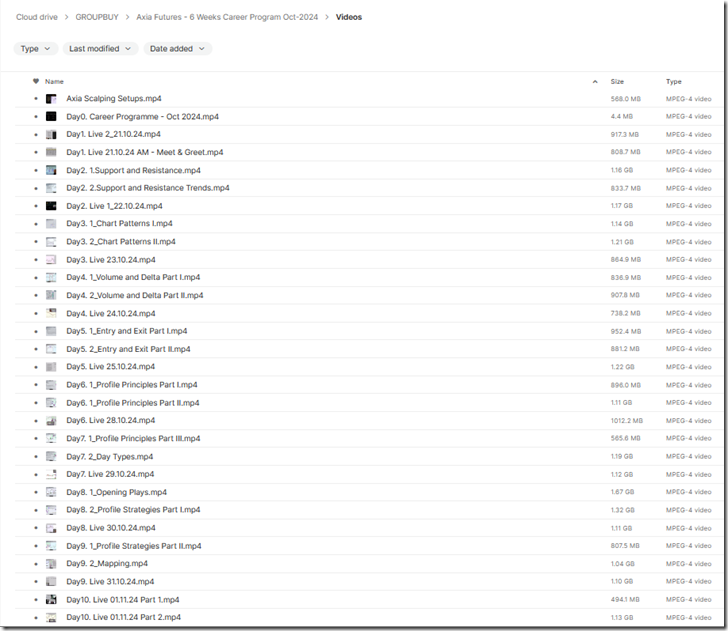Image resolution: width=728 pixels, height=631 pixels.
Task: Click Day2. Live 1_22.10.24.mp4 thumbnail icon
Action: click(x=51, y=206)
